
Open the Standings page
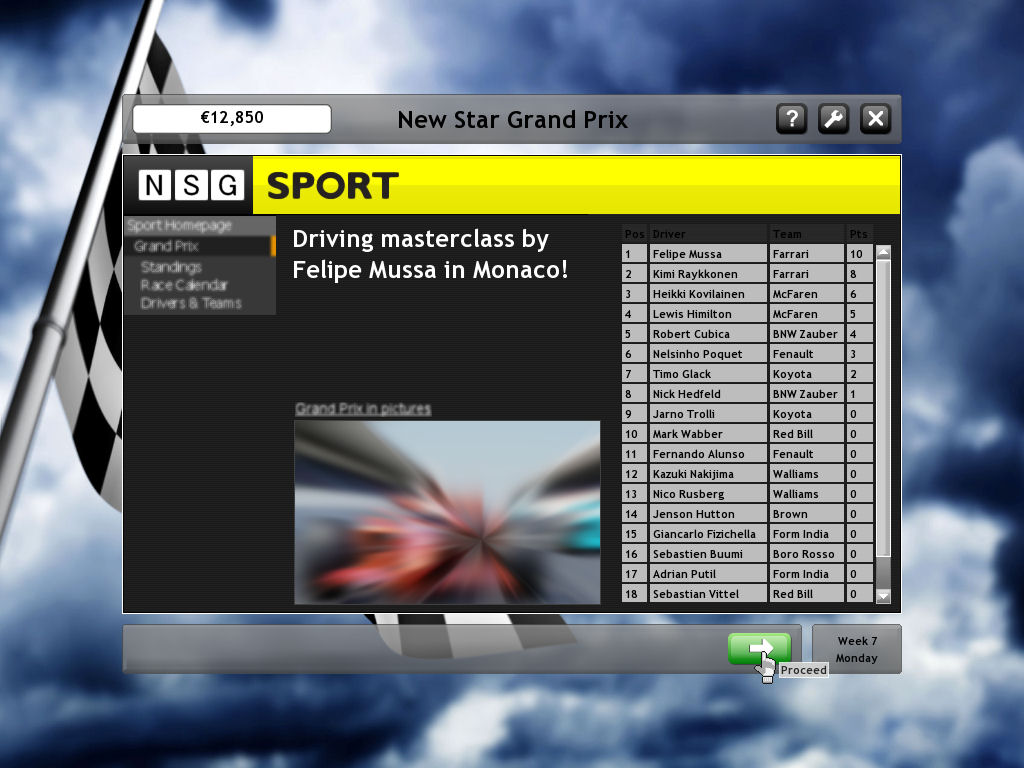point(171,267)
